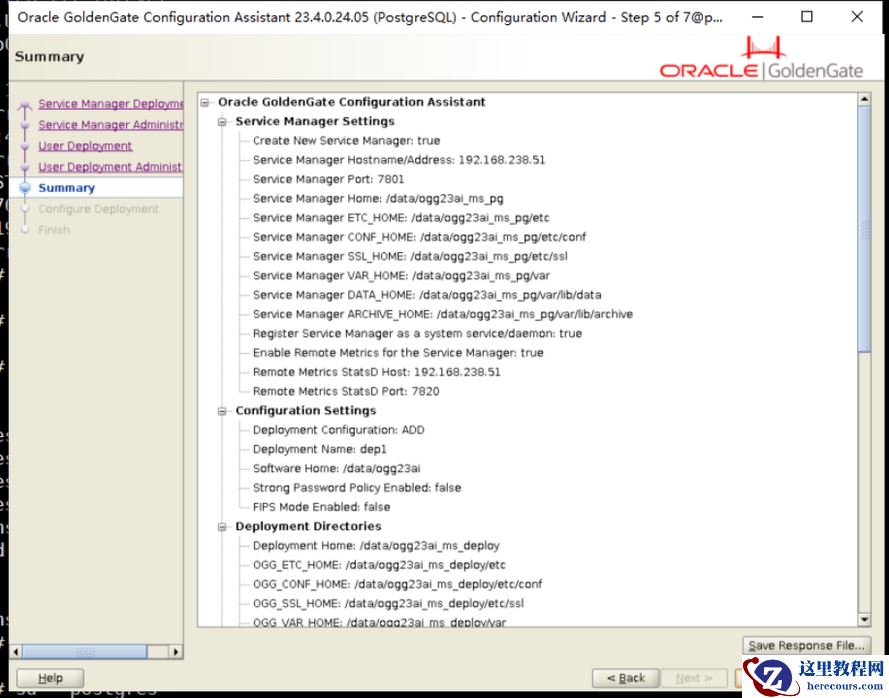
Task: Select Service Manager ARCHIVE_HOME row
Action: (443, 314)
